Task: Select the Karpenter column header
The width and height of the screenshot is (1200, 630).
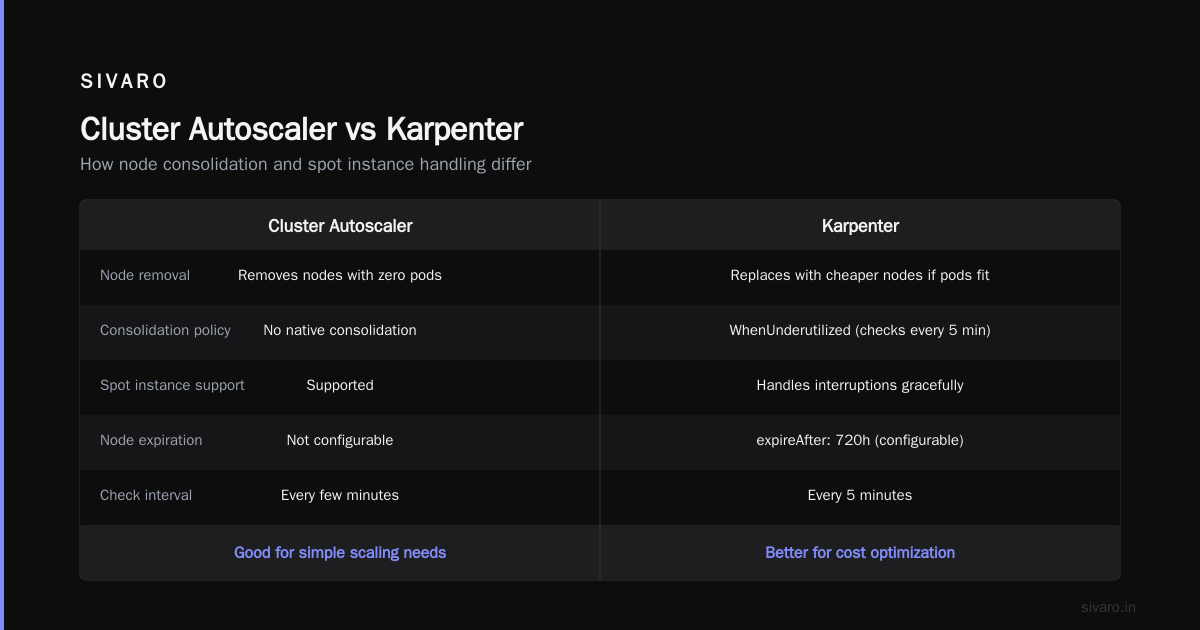Action: pyautogui.click(x=860, y=226)
